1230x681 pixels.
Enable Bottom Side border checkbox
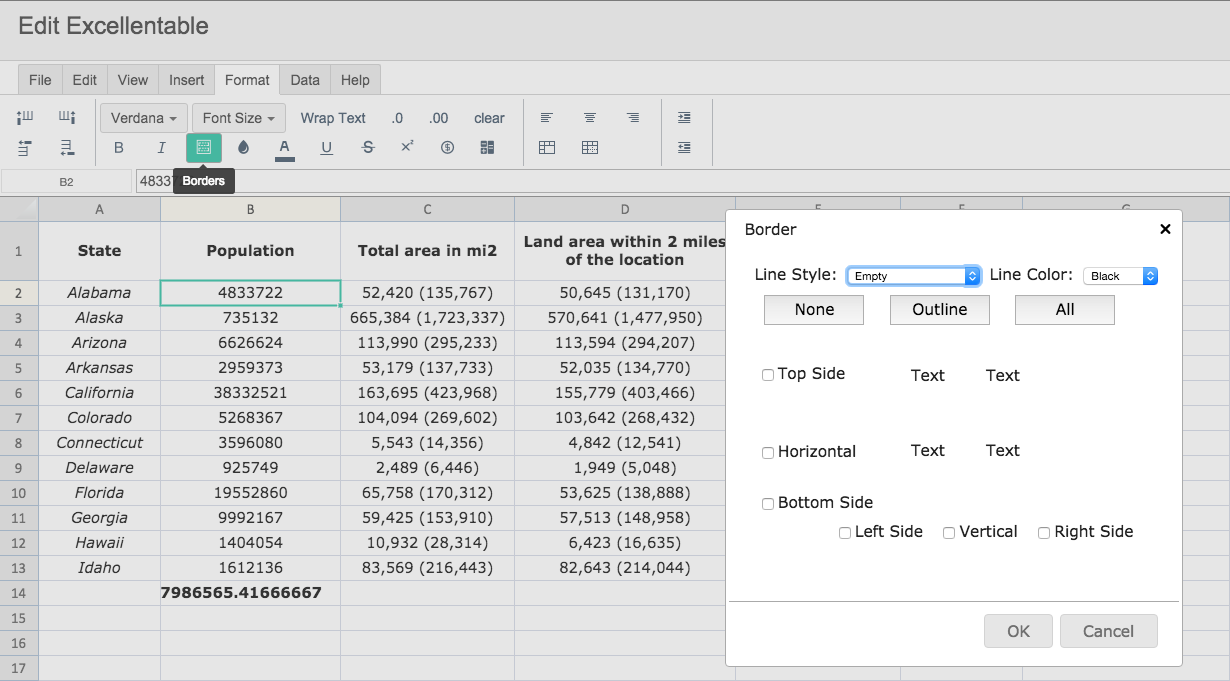pos(768,504)
